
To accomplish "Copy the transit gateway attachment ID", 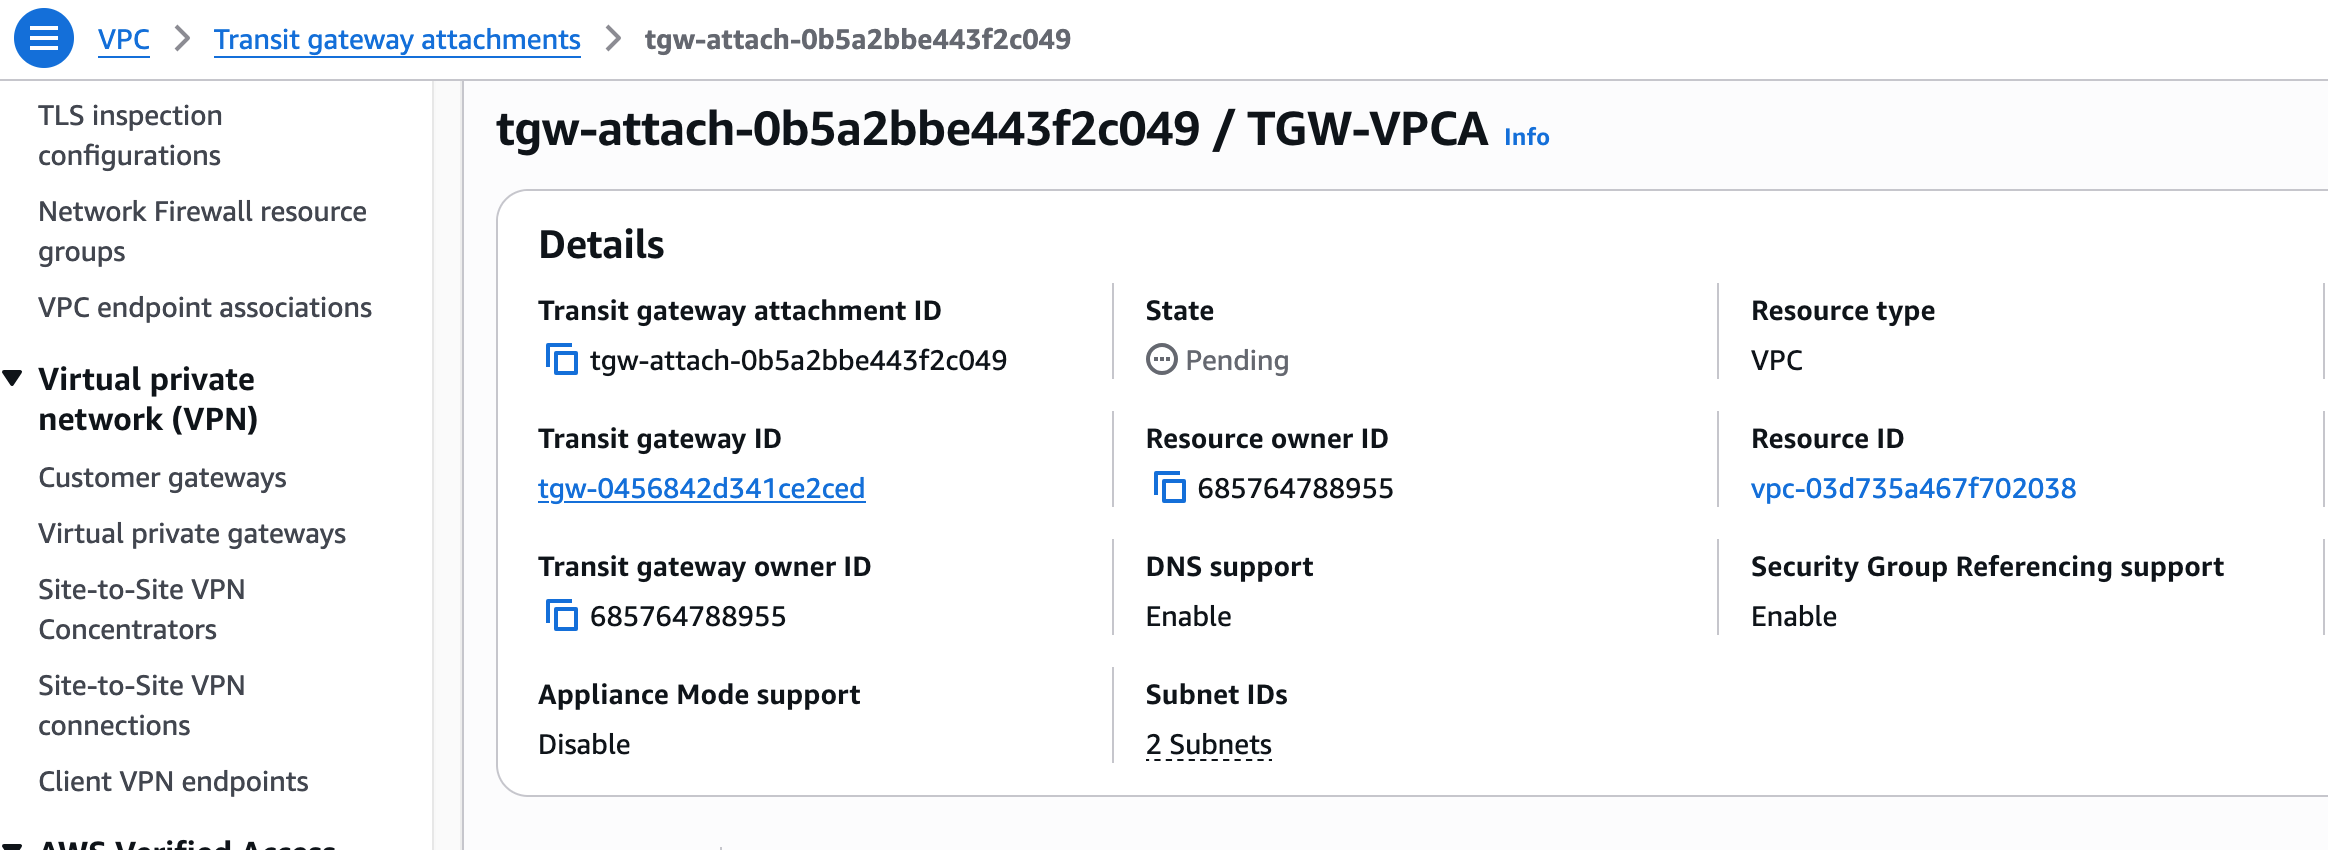I will pyautogui.click(x=561, y=359).
